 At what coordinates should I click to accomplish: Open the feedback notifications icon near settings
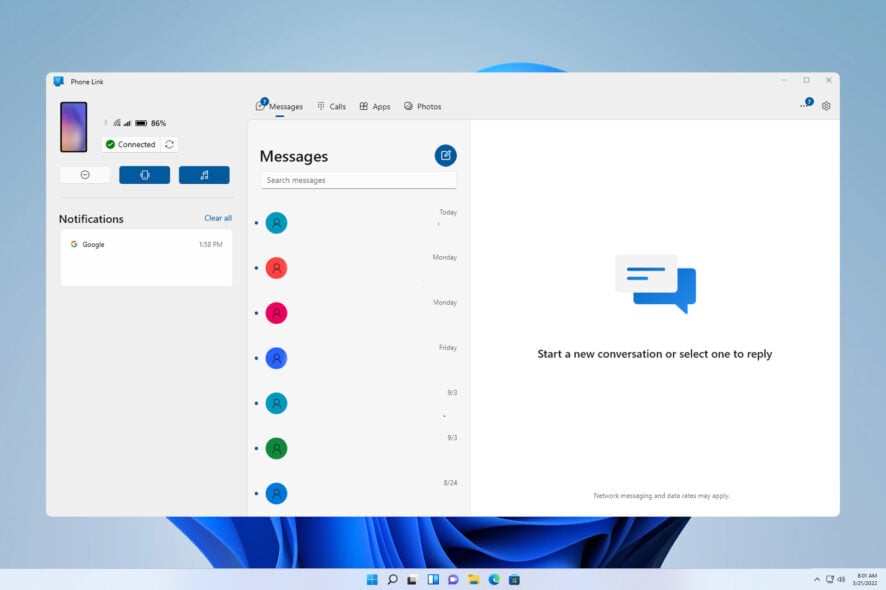(x=806, y=103)
